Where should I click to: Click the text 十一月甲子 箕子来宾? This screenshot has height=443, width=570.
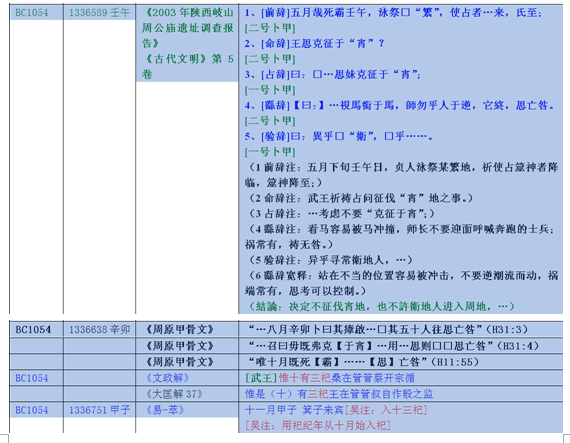click(x=294, y=410)
